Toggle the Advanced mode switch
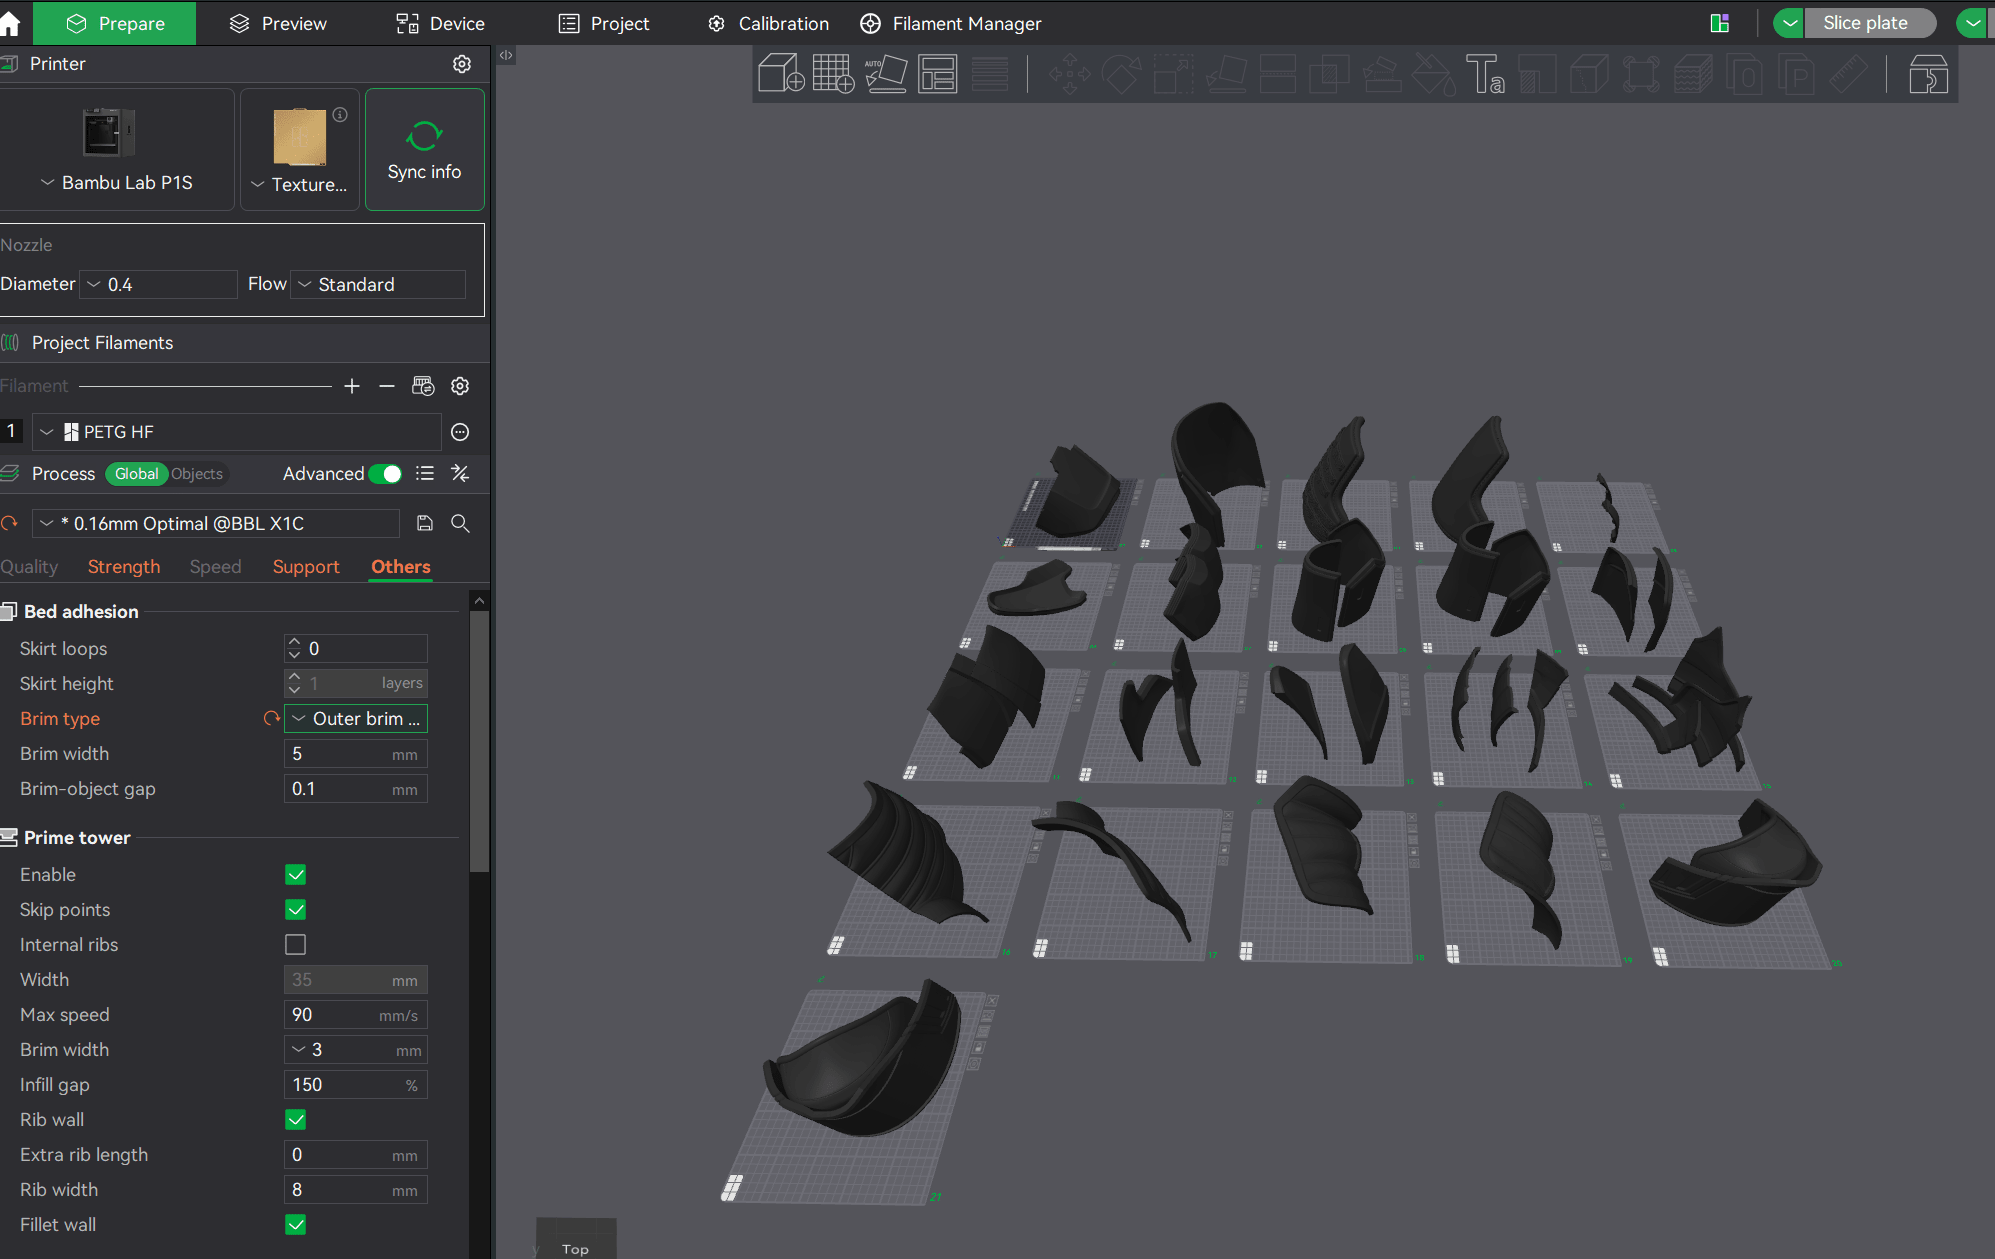1995x1259 pixels. click(x=385, y=474)
